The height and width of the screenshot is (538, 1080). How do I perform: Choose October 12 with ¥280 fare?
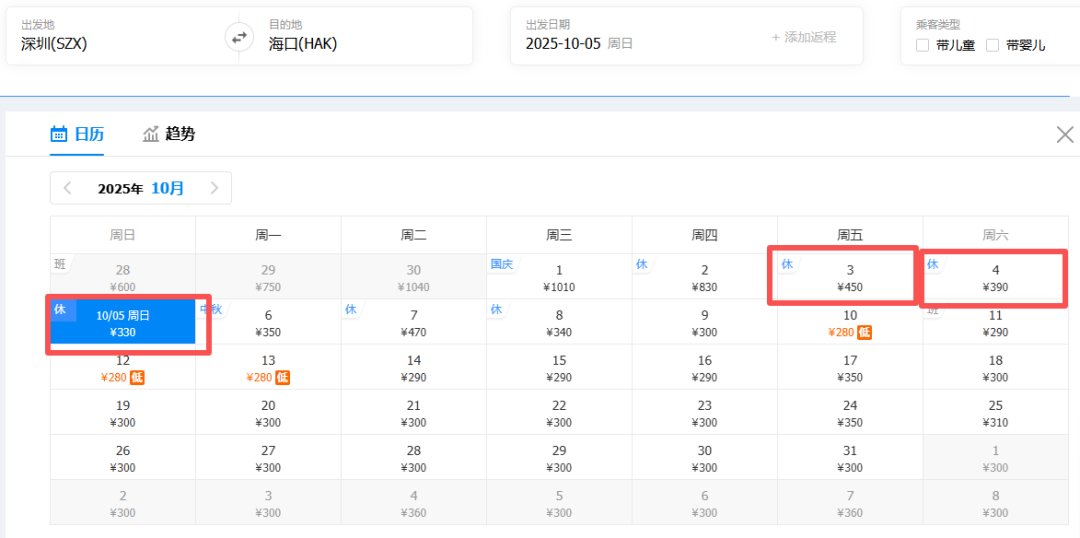(x=122, y=368)
